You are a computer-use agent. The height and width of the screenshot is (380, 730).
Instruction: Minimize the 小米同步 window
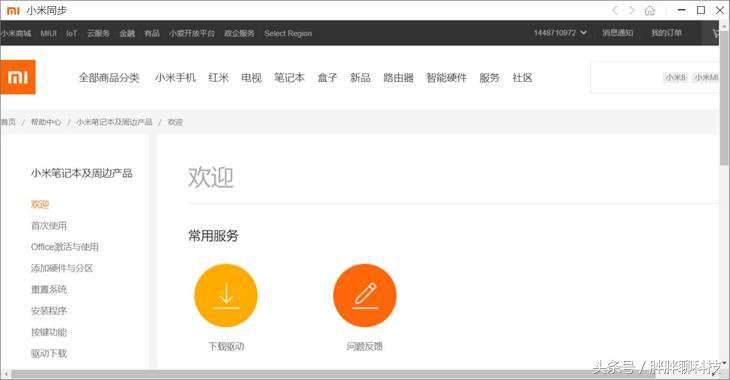tap(682, 10)
